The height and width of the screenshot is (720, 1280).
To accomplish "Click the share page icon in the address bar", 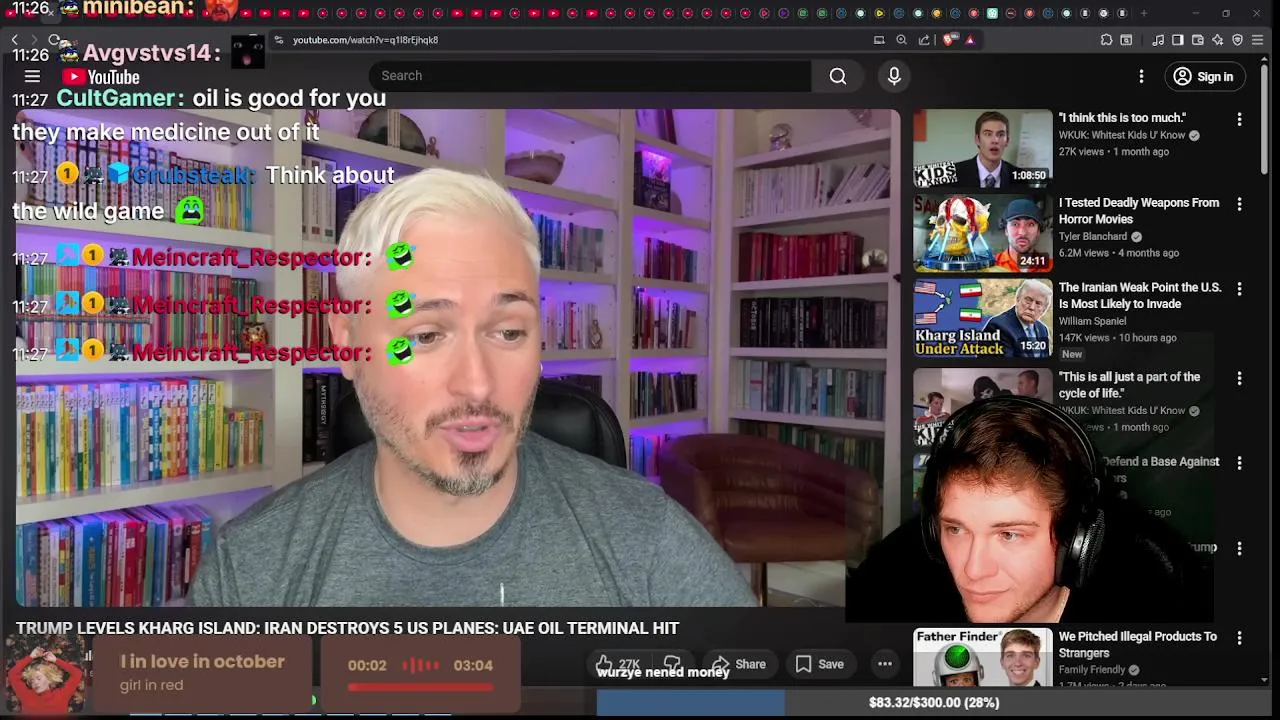I will (x=924, y=40).
